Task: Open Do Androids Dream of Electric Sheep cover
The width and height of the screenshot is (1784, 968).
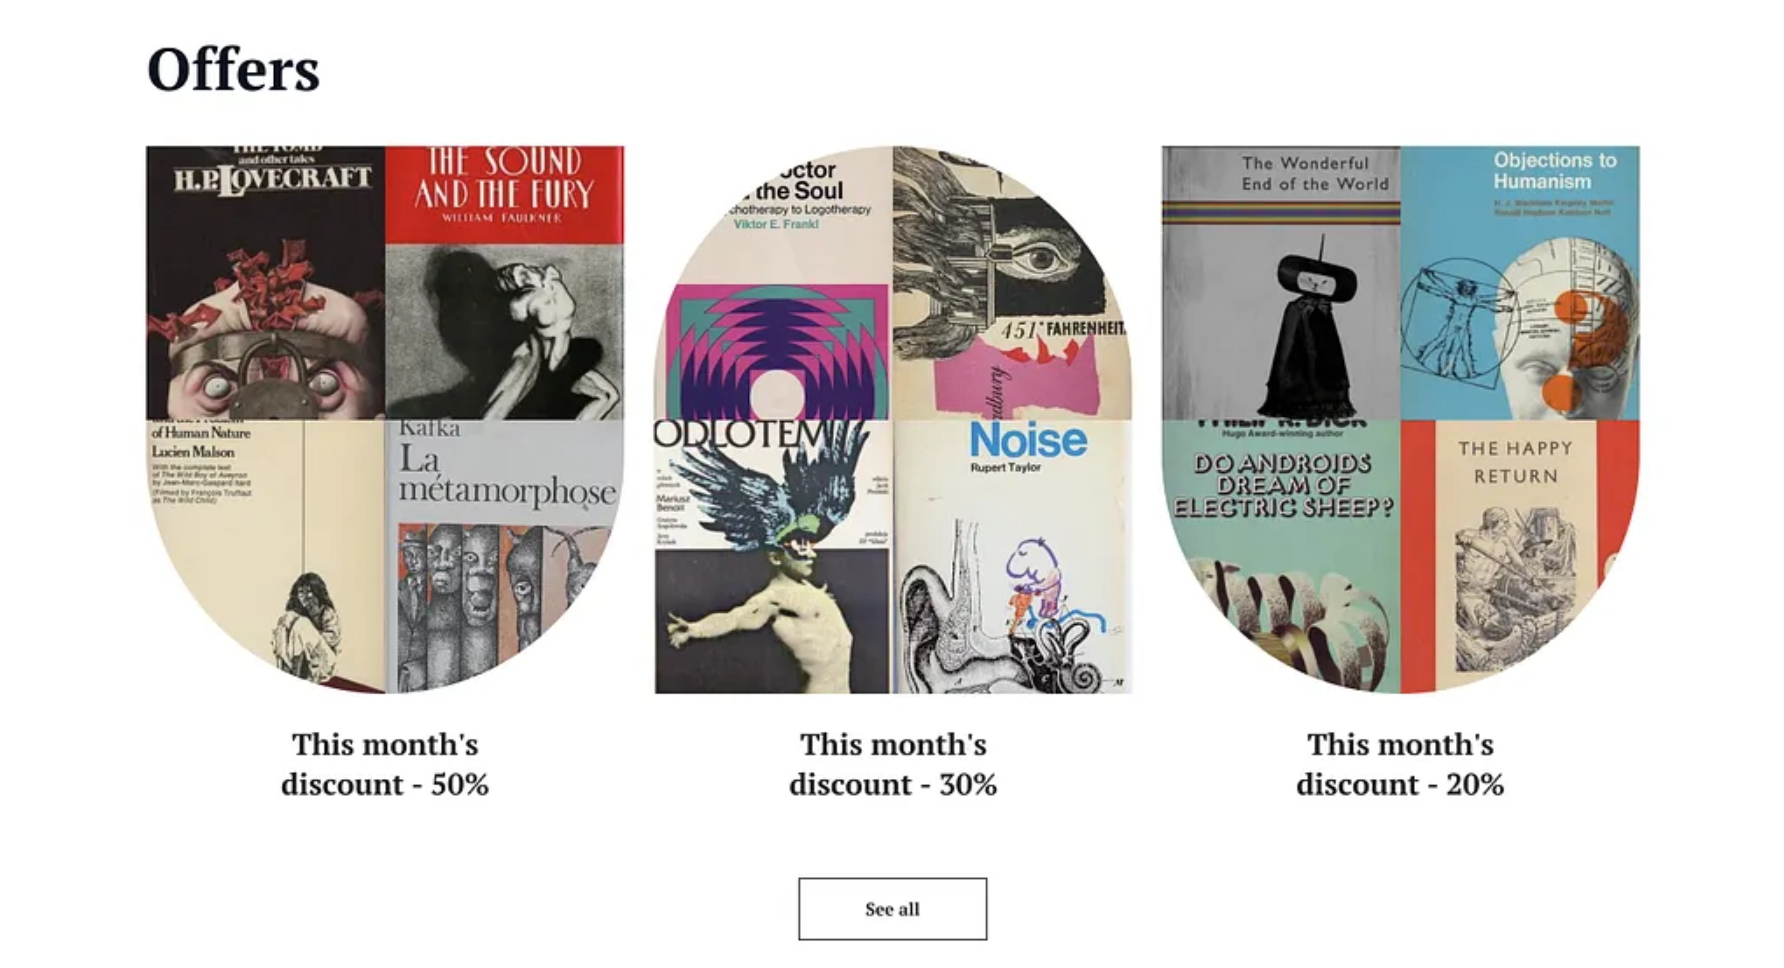Action: coord(1281,556)
